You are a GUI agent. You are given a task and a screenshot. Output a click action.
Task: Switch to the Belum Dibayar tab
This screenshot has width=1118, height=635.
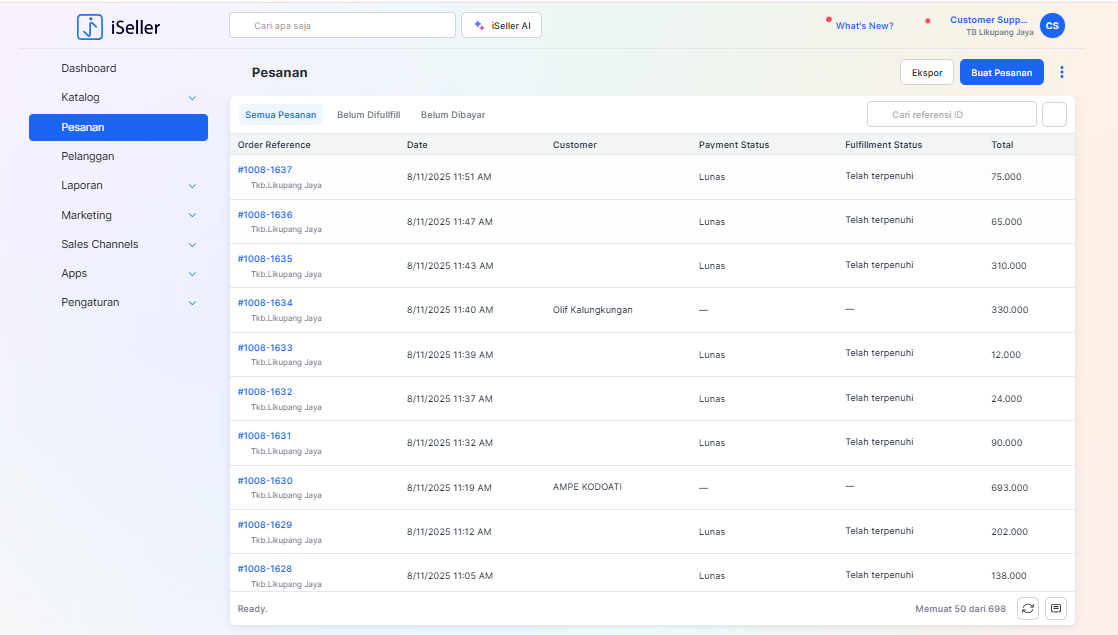(453, 115)
